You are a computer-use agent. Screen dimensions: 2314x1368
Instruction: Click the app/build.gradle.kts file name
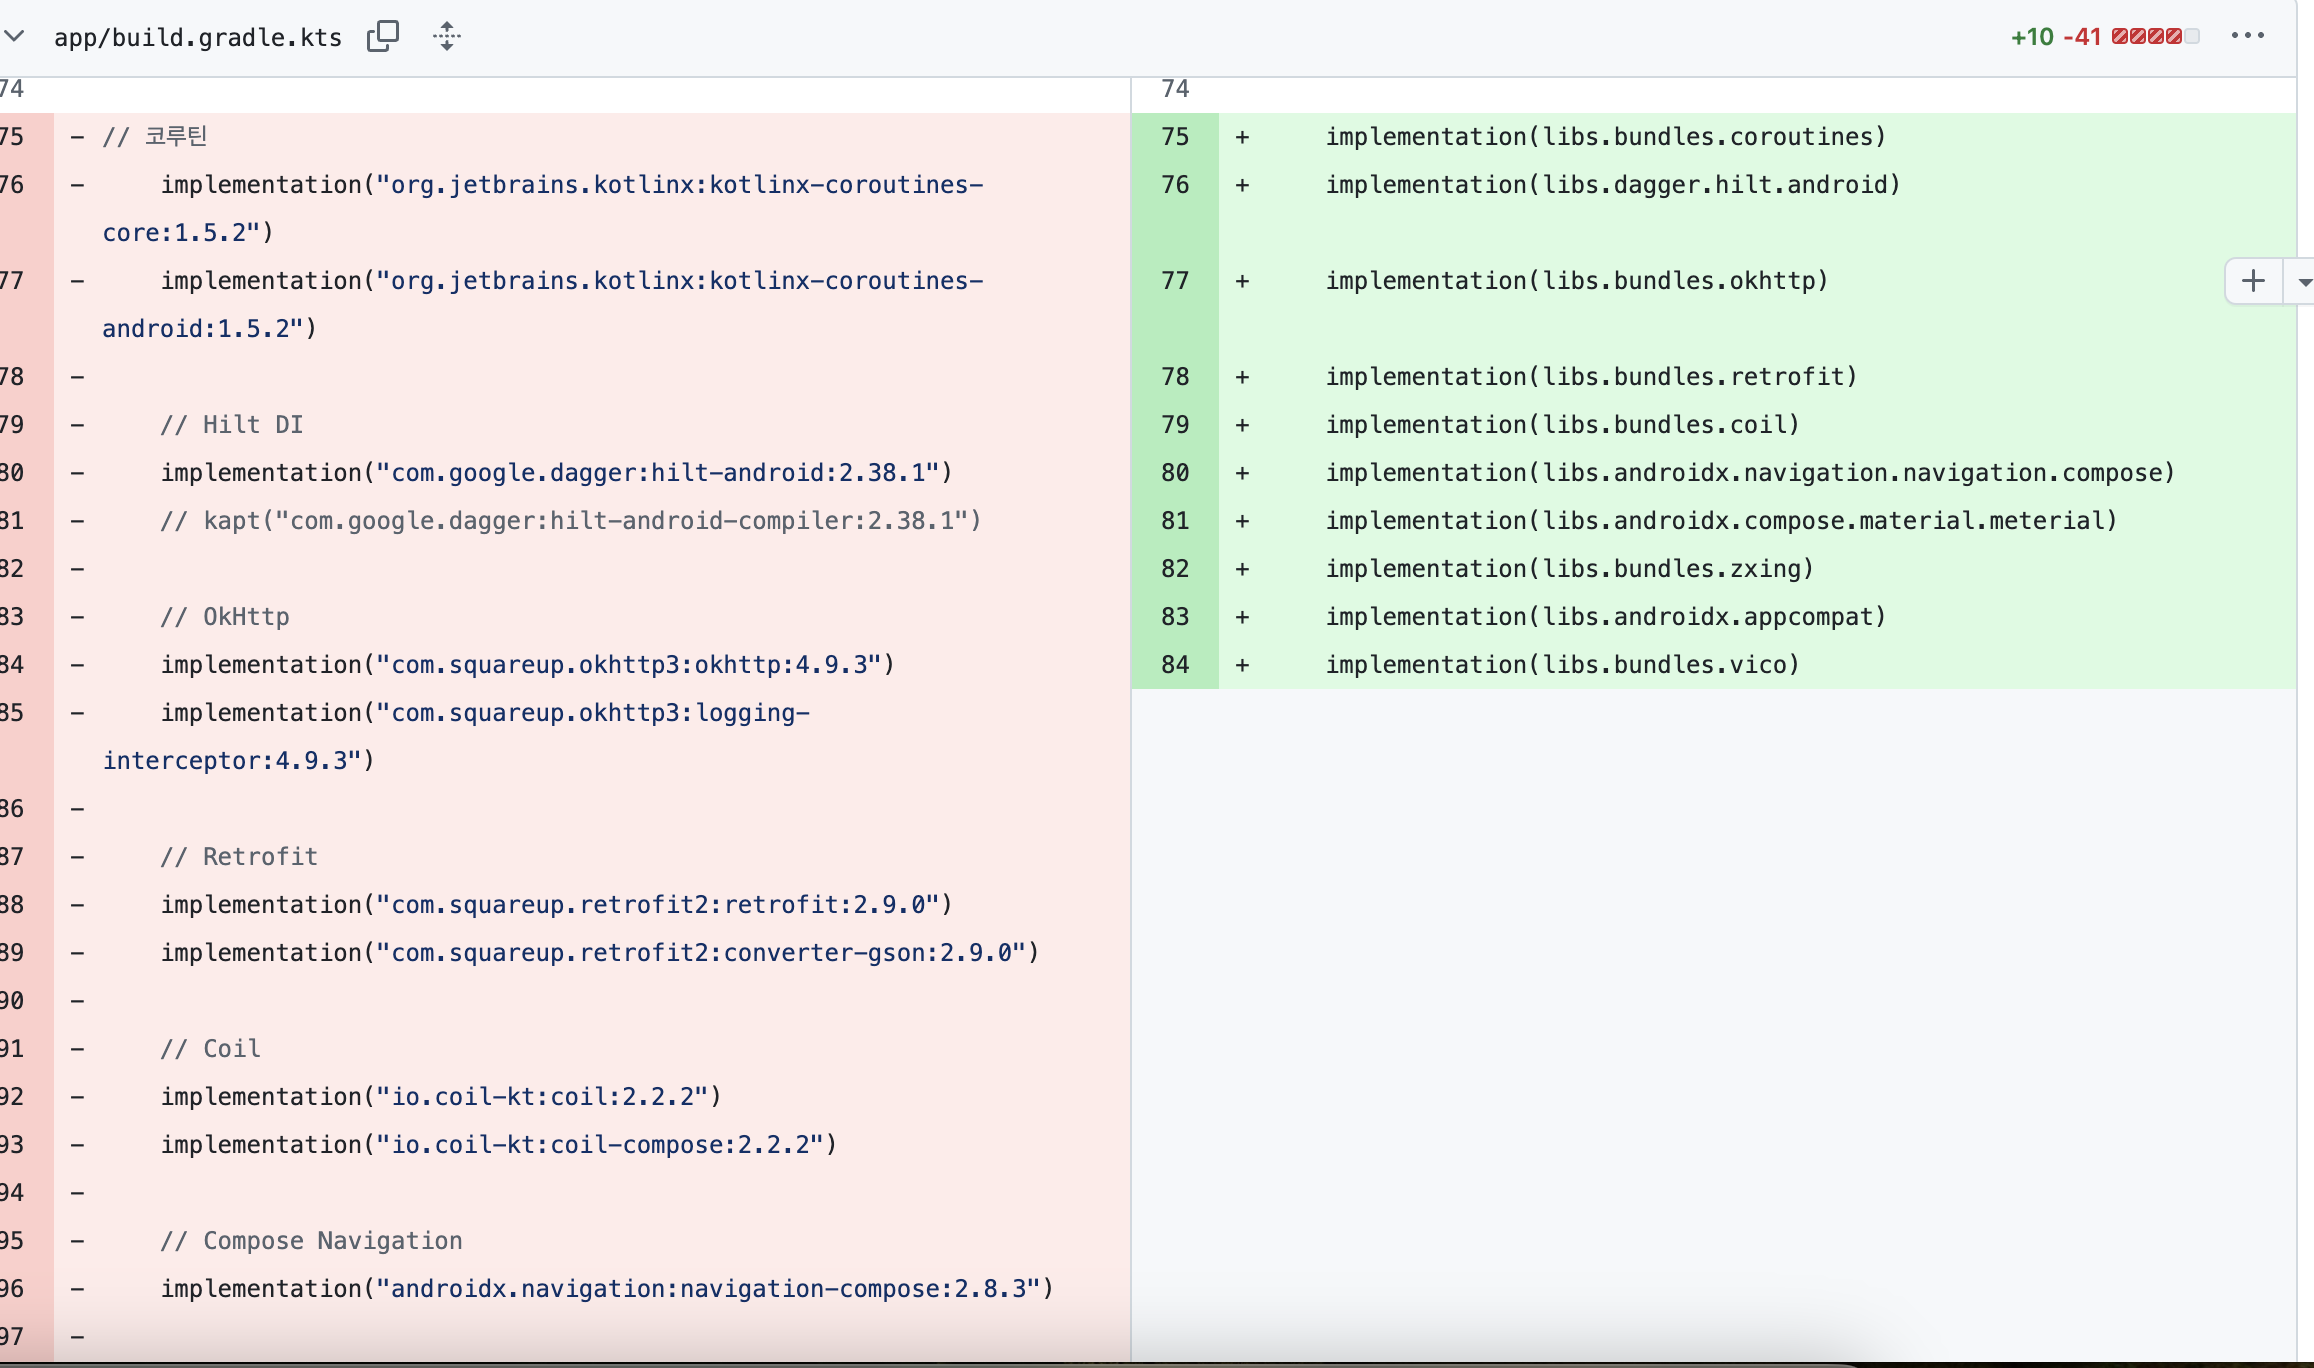coord(197,38)
